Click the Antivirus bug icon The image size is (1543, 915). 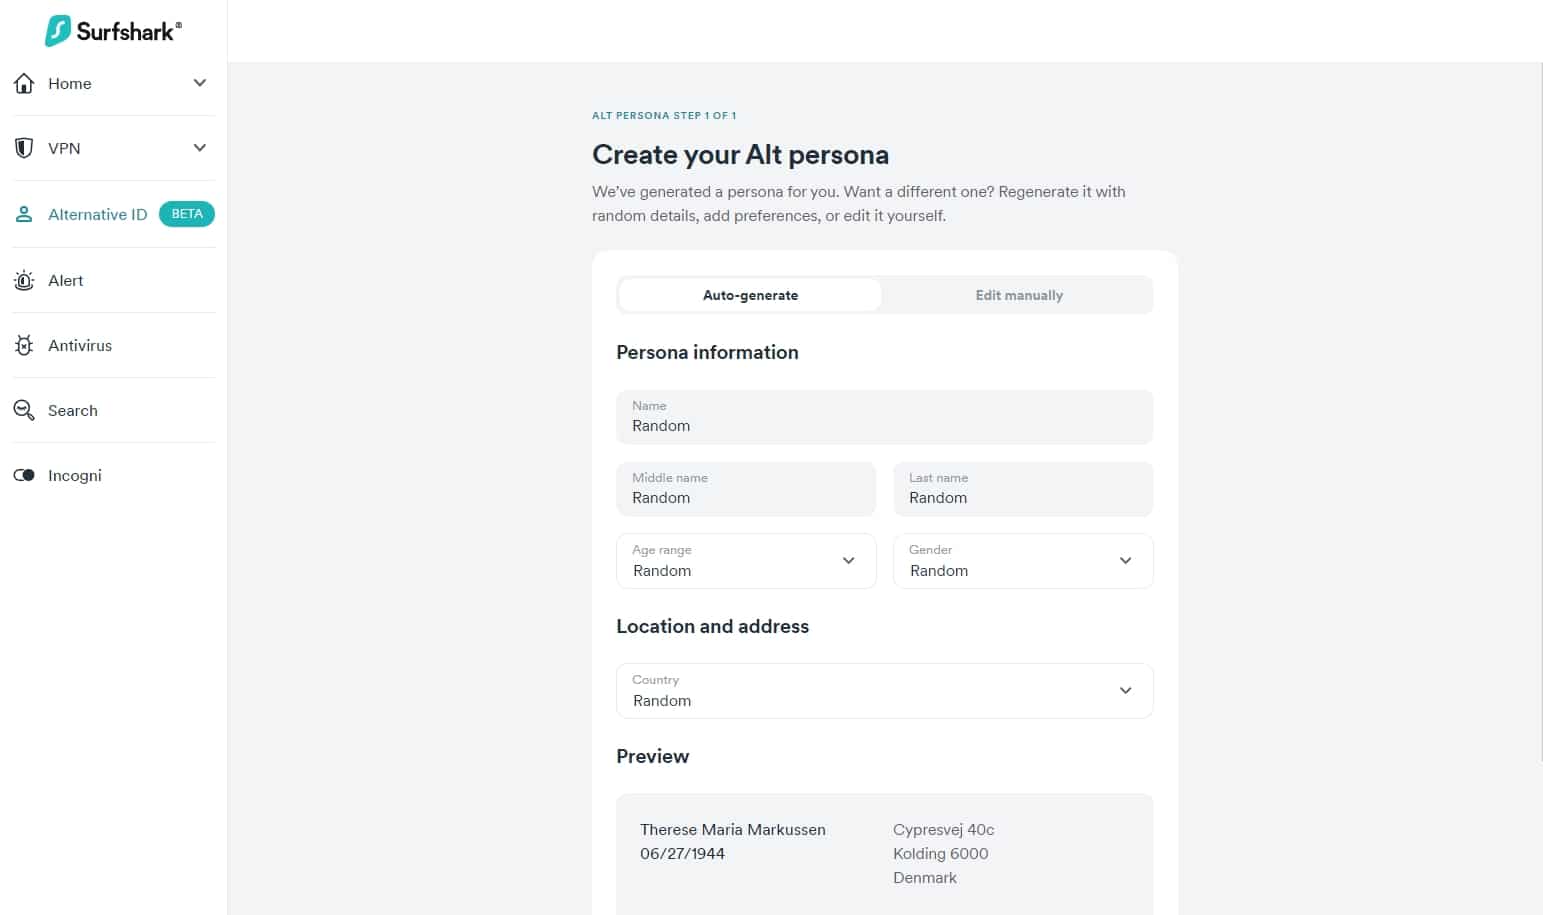[24, 345]
